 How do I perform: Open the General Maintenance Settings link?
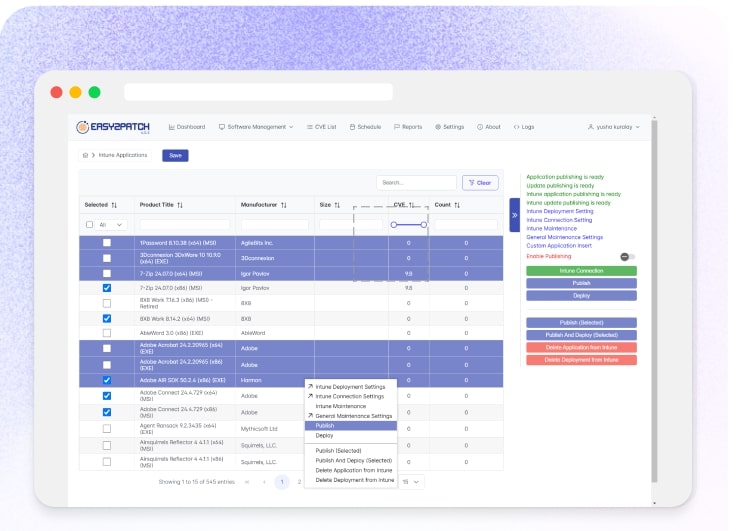[x=564, y=237]
